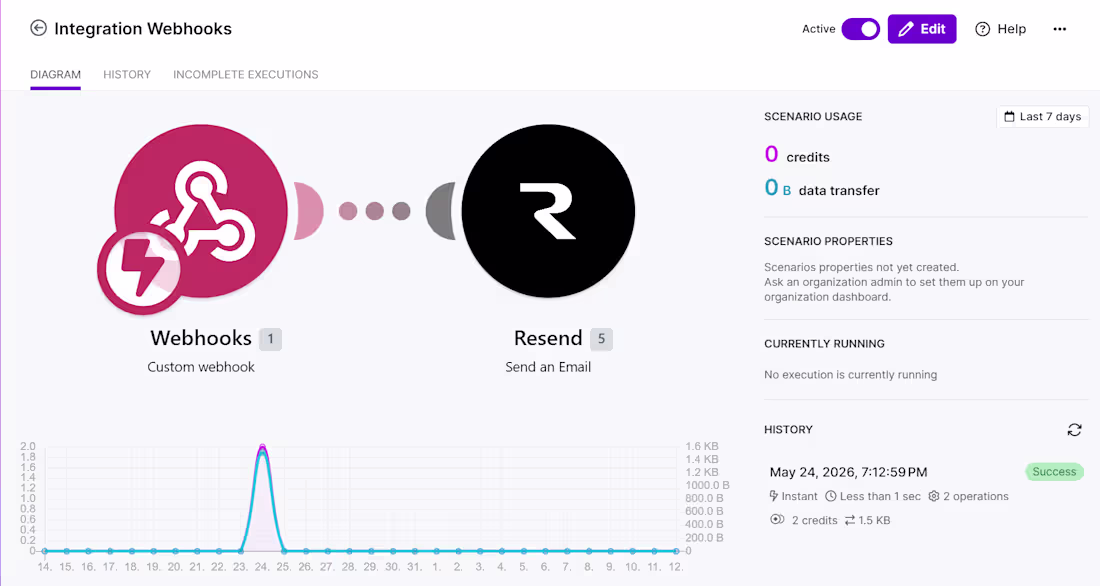
Task: Open the three-dot more options menu
Action: point(1059,29)
